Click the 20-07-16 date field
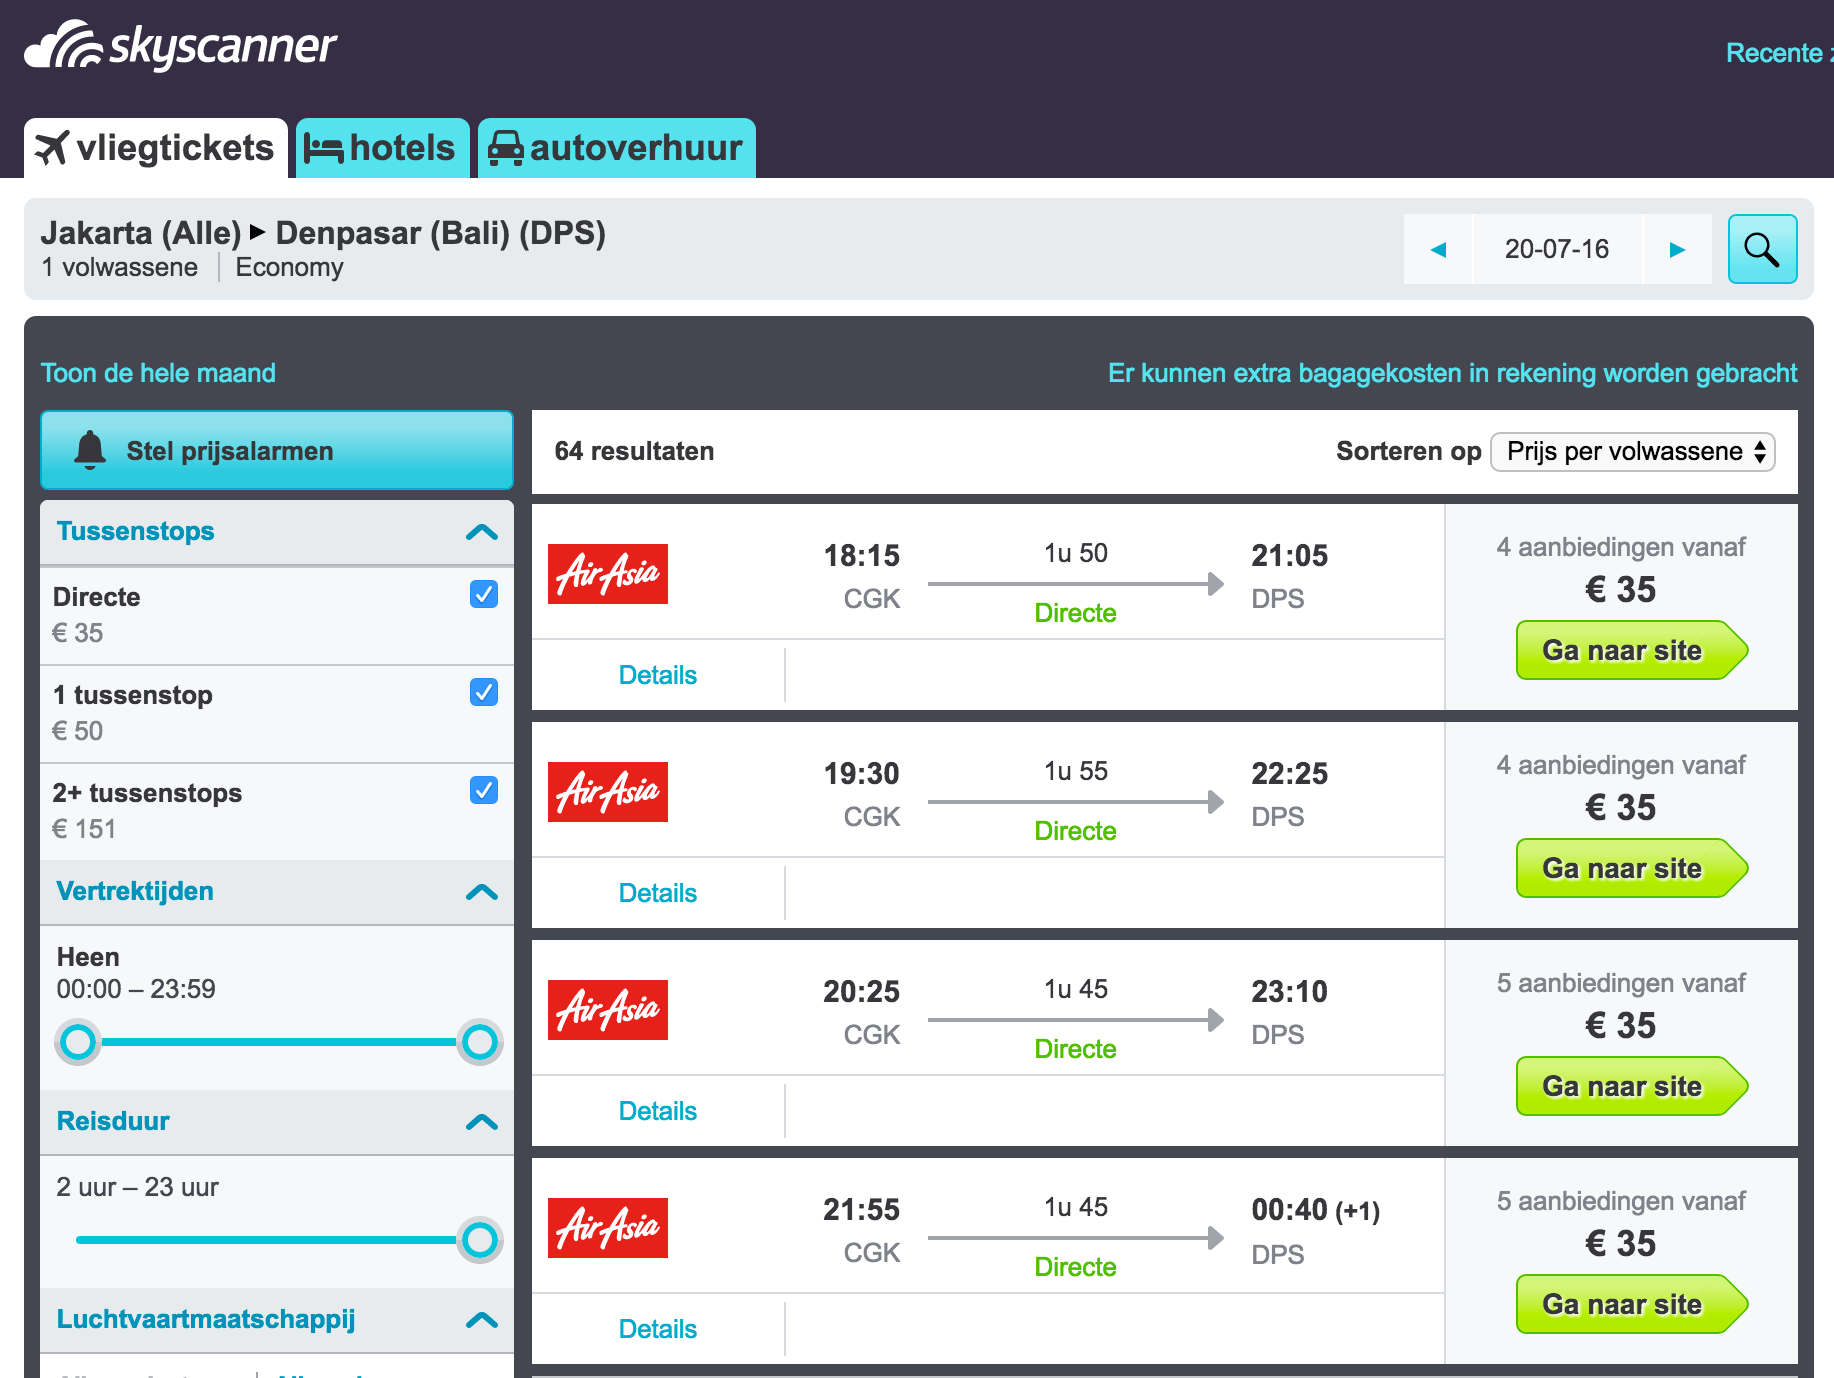Screen dimensions: 1834x1378 [x=1557, y=249]
